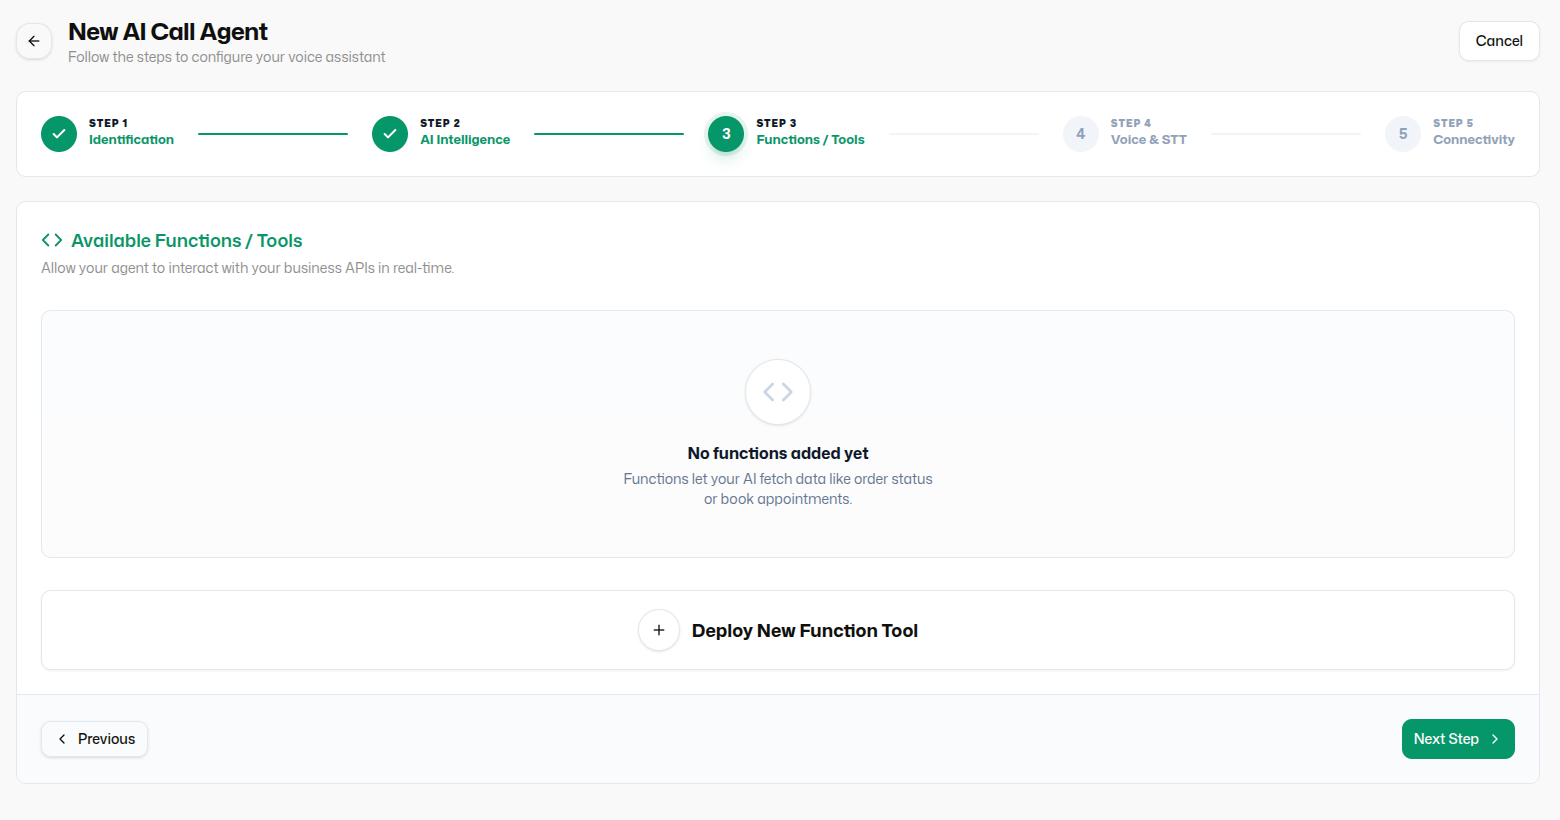Click the plus icon for new function
This screenshot has width=1560, height=820.
tap(659, 630)
